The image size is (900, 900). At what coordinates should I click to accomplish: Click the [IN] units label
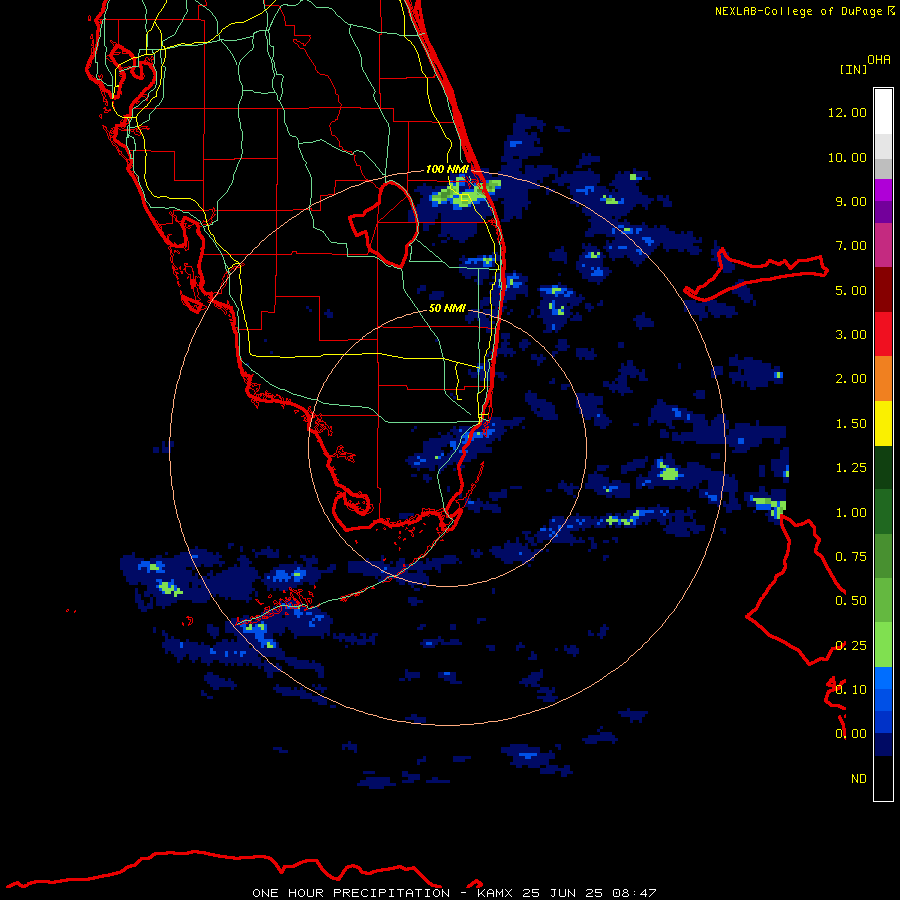[x=853, y=69]
